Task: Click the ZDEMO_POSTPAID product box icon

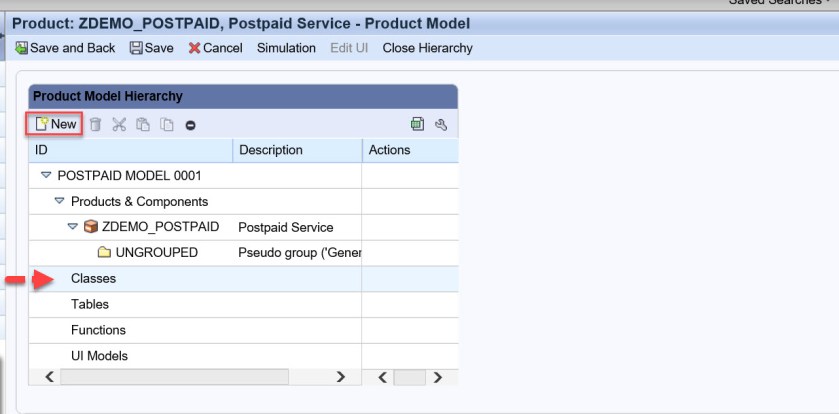Action: tap(91, 227)
